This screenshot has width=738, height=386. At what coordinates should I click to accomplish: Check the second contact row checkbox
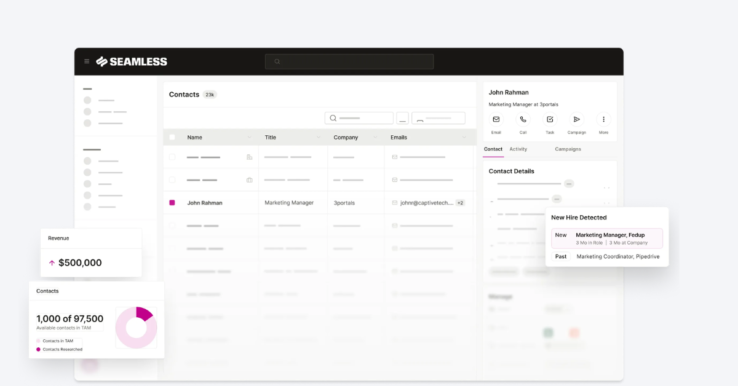(x=172, y=180)
